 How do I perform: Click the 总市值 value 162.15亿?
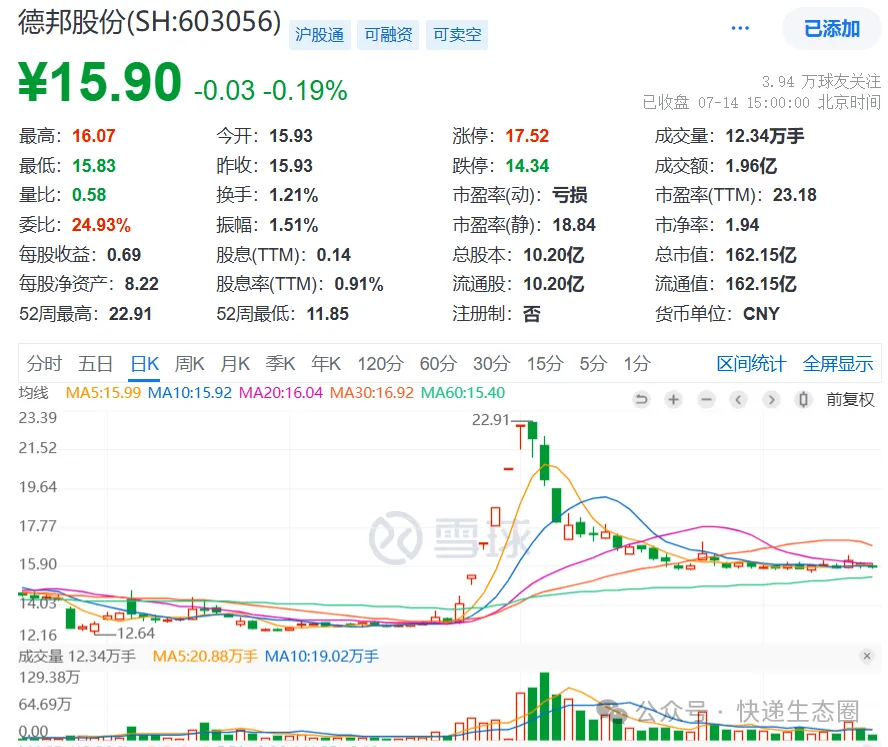pos(761,255)
